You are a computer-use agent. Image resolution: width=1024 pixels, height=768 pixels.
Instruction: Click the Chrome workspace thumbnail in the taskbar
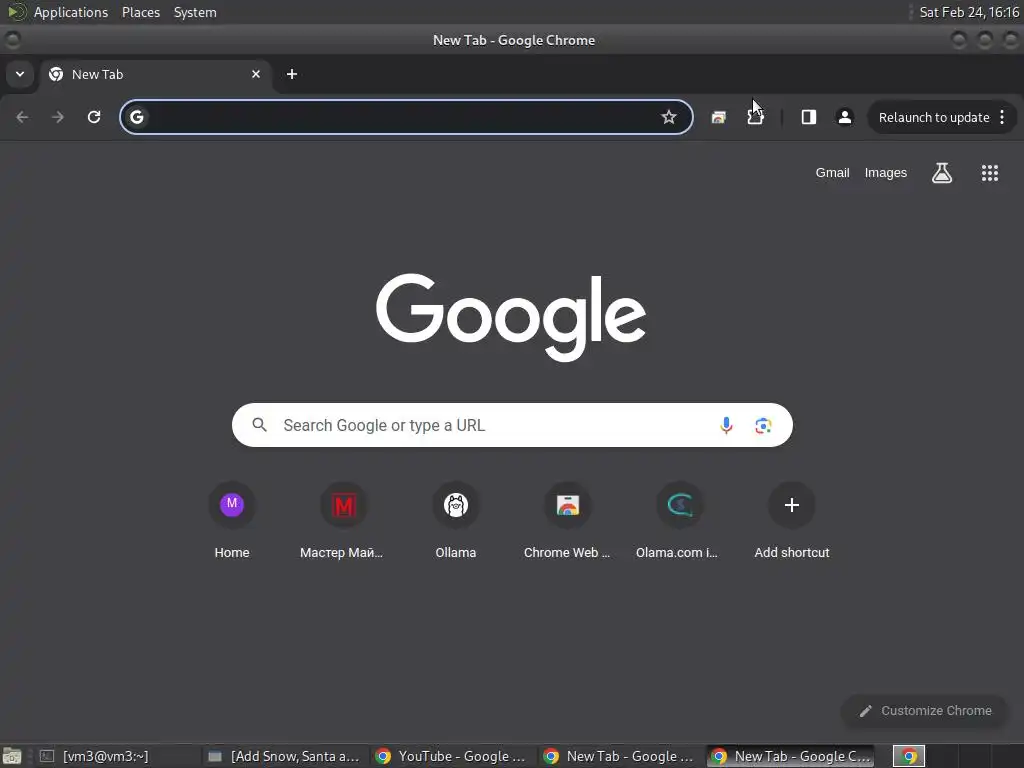pyautogui.click(x=908, y=756)
